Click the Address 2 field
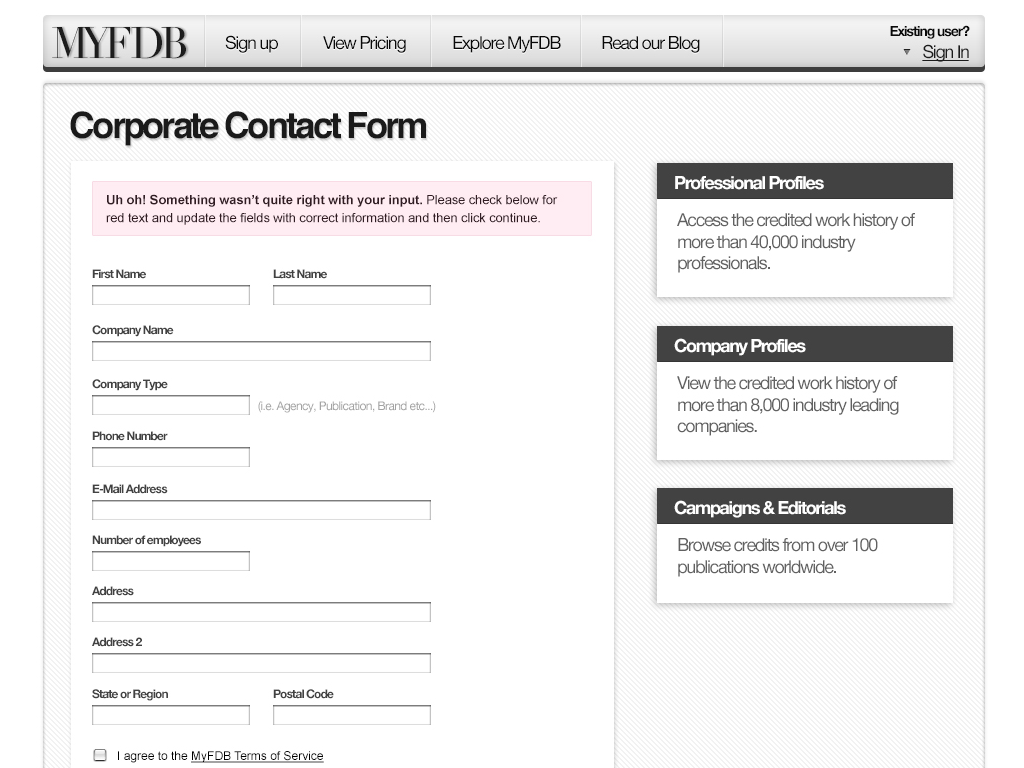The image size is (1024, 768). point(261,663)
